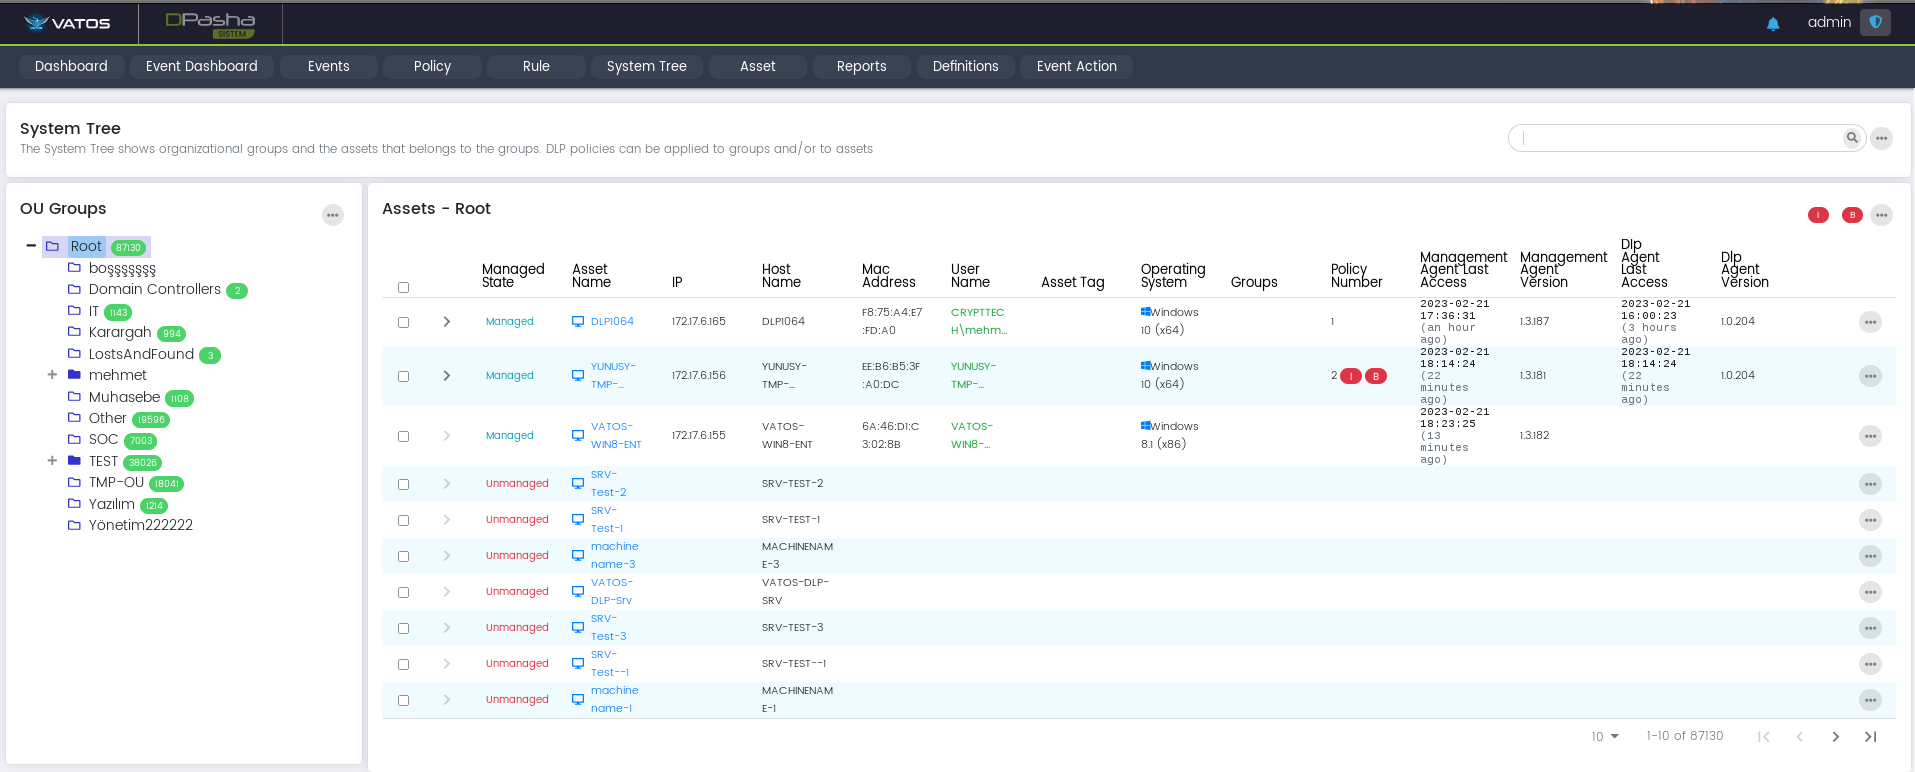Open row actions for DLP1064
Image resolution: width=1915 pixels, height=772 pixels.
(x=1870, y=322)
